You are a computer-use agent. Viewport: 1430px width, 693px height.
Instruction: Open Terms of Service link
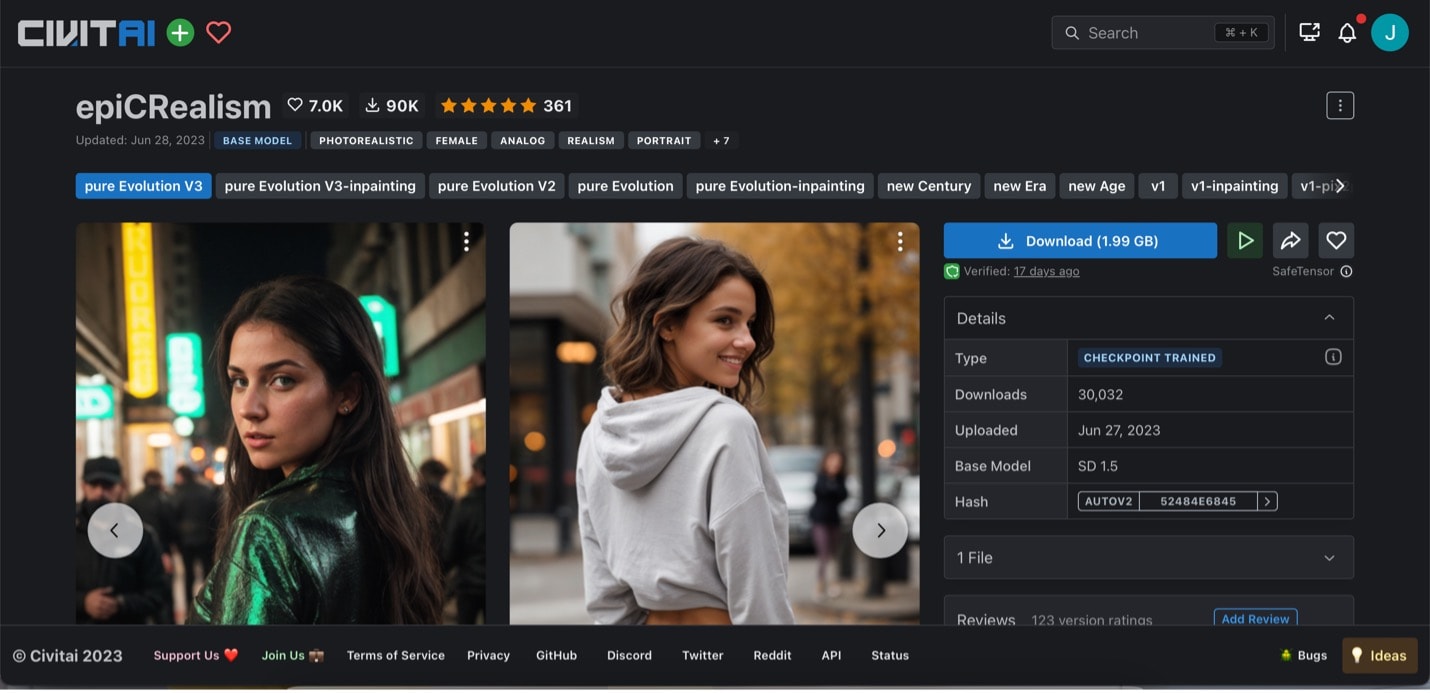click(x=395, y=655)
